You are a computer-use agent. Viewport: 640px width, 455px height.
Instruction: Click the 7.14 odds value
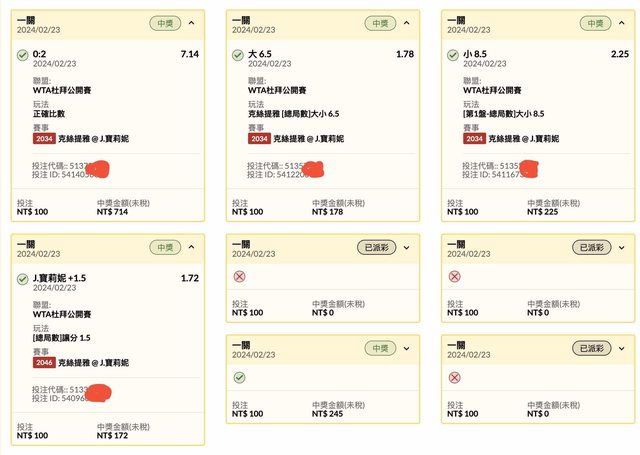(x=189, y=54)
